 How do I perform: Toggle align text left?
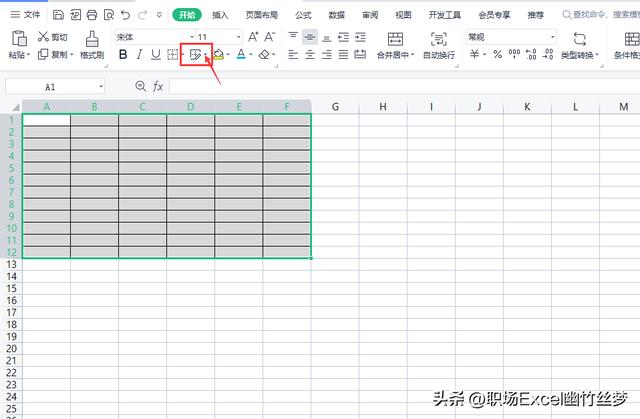coord(293,54)
